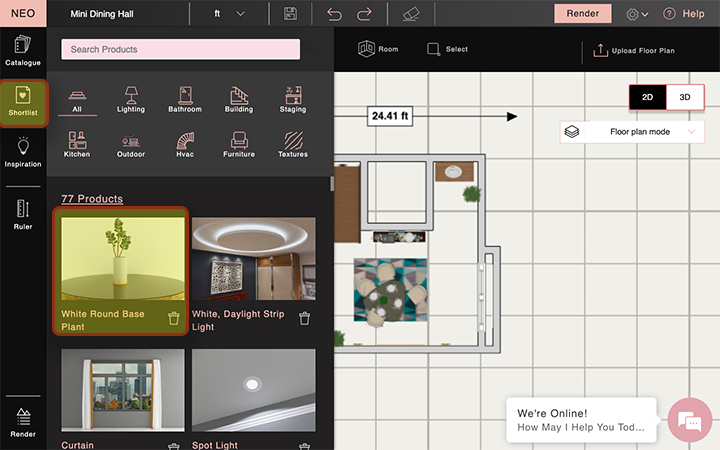Select the eraser tool in top bar
This screenshot has width=720, height=450.
411,14
